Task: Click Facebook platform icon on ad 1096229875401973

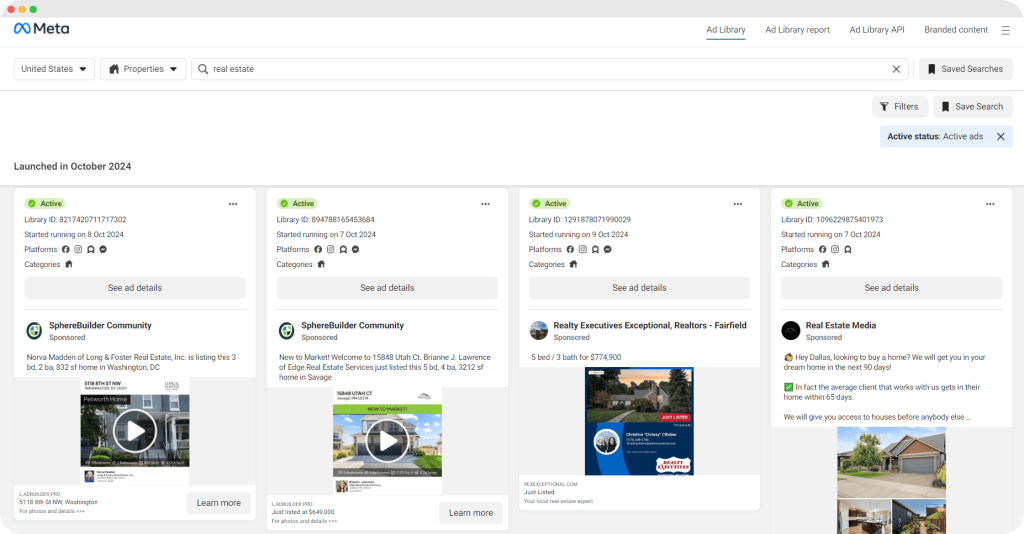Action: (x=822, y=249)
